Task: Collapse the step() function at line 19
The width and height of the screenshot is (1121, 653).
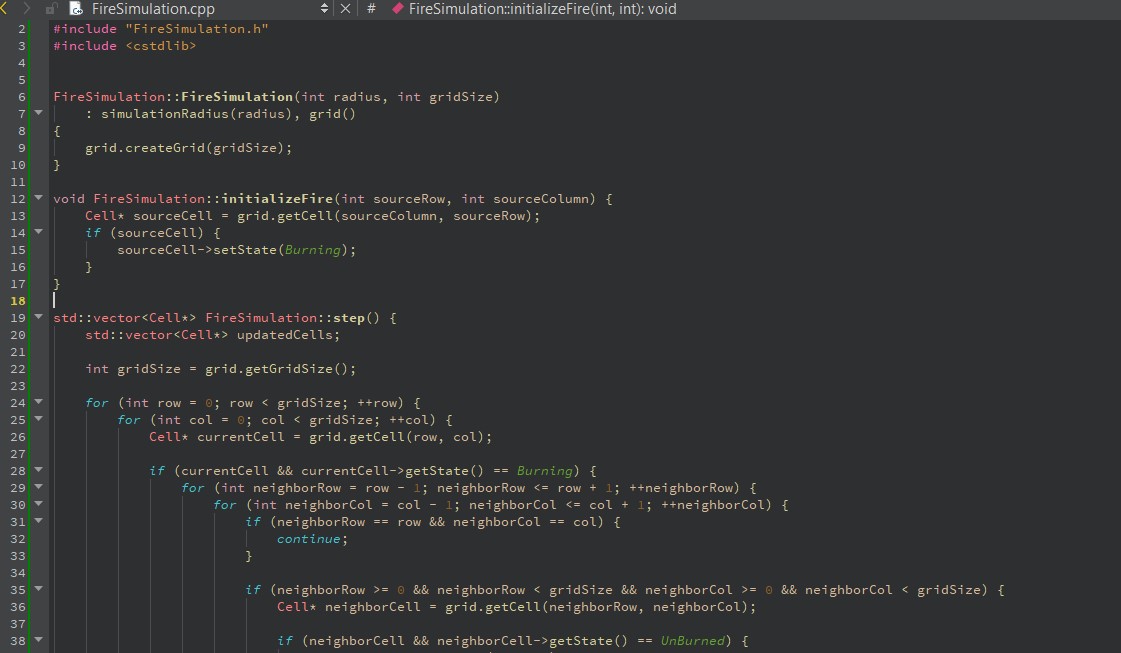Action: [x=38, y=317]
